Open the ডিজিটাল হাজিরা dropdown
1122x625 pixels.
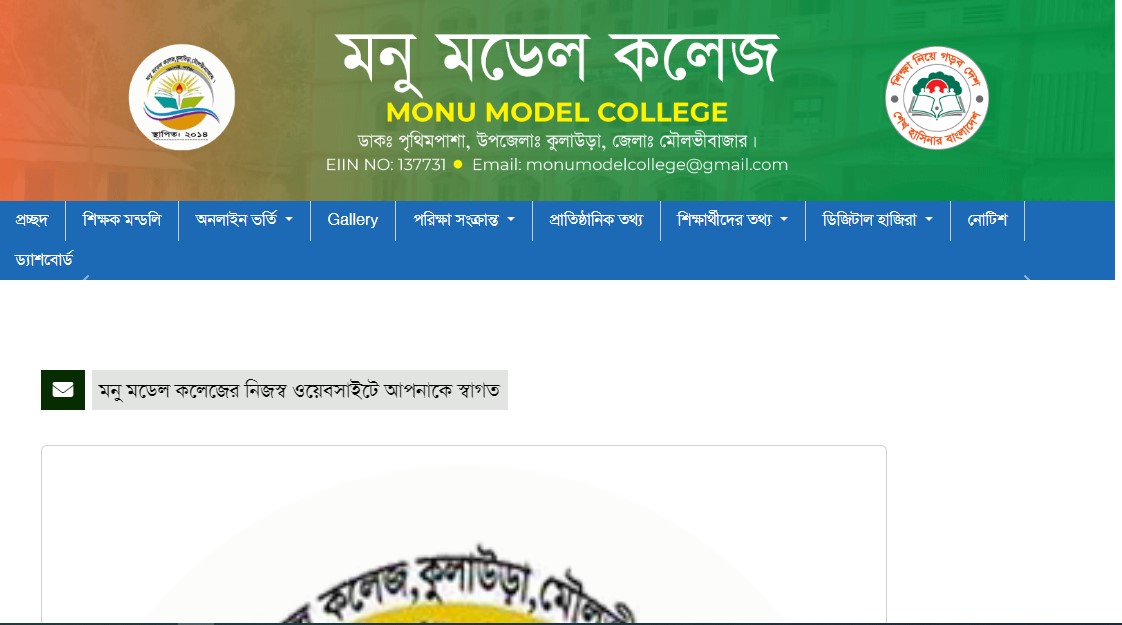877,220
